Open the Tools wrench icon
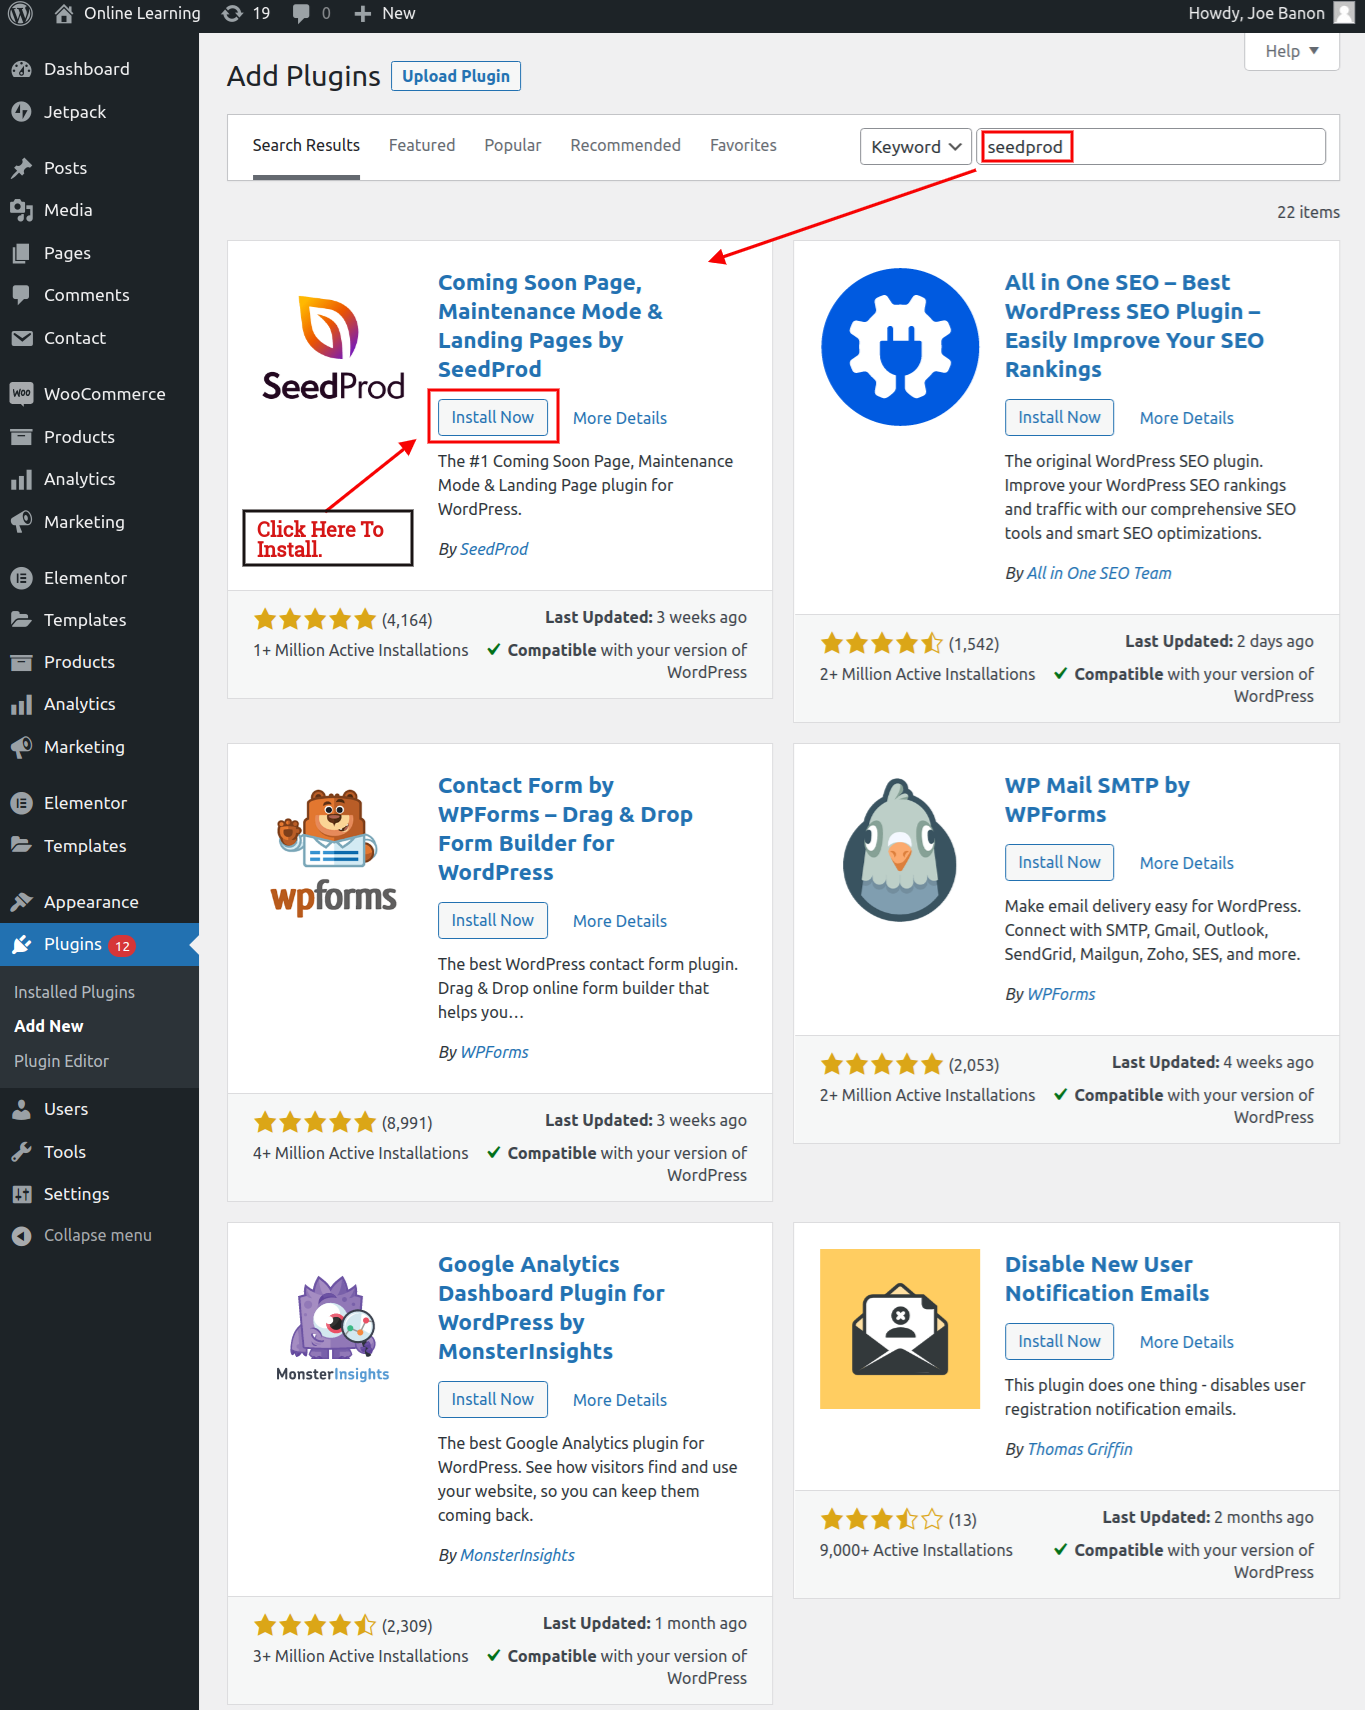The image size is (1365, 1710). (21, 1152)
